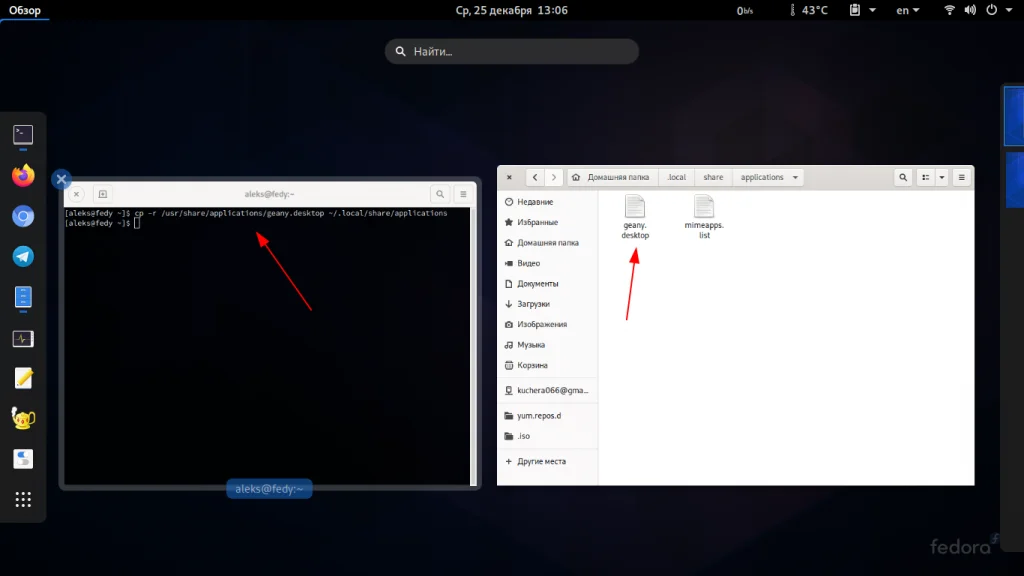Open Chromium browser from the dock
This screenshot has width=1024, height=576.
coord(23,216)
